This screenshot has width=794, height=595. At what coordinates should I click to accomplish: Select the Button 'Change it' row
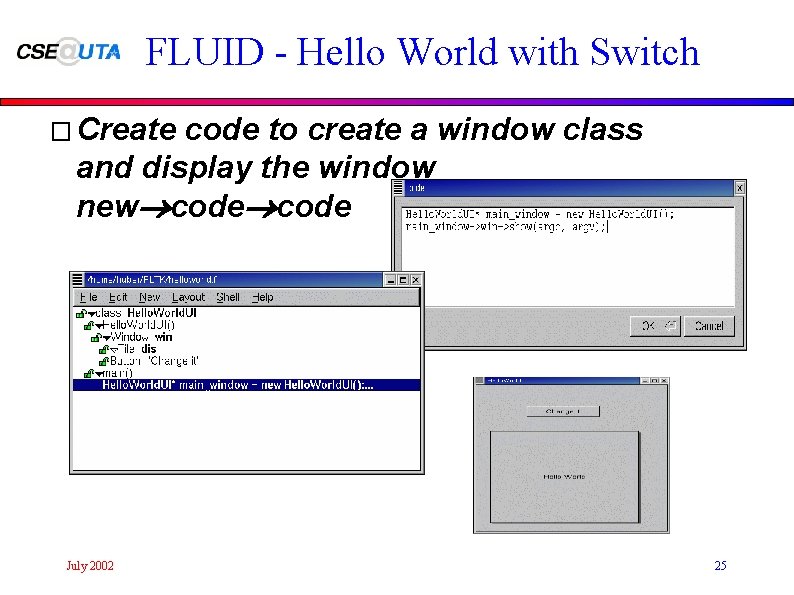[247, 361]
